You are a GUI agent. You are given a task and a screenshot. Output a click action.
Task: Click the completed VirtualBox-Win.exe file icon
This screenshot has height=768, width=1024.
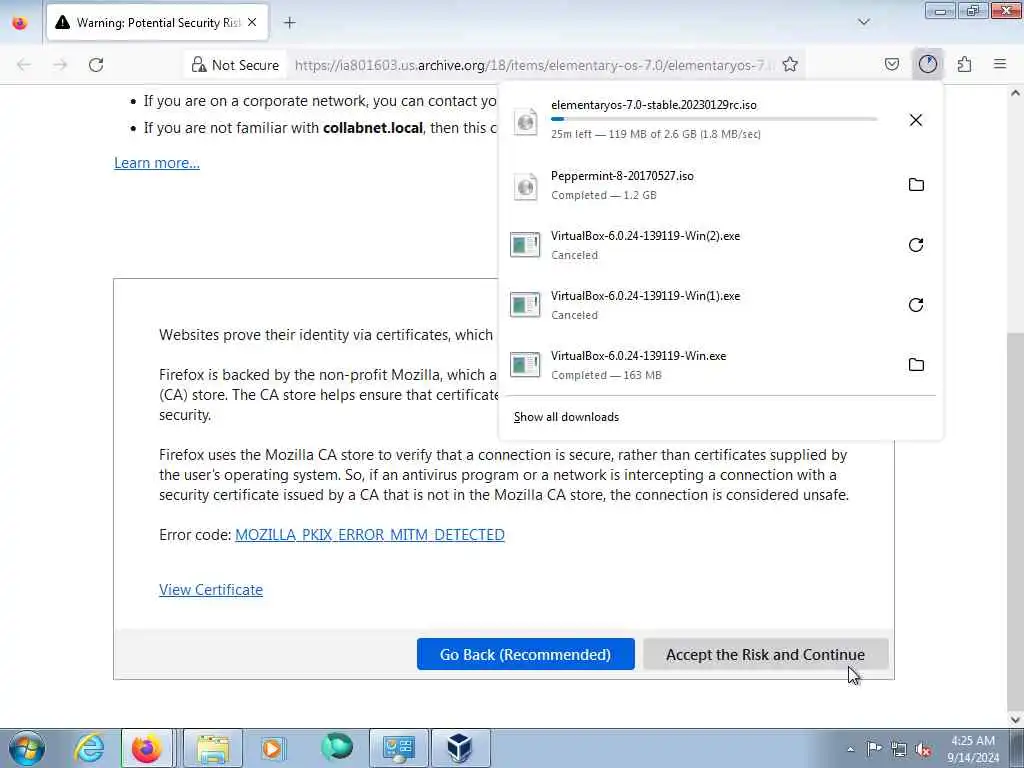(525, 364)
